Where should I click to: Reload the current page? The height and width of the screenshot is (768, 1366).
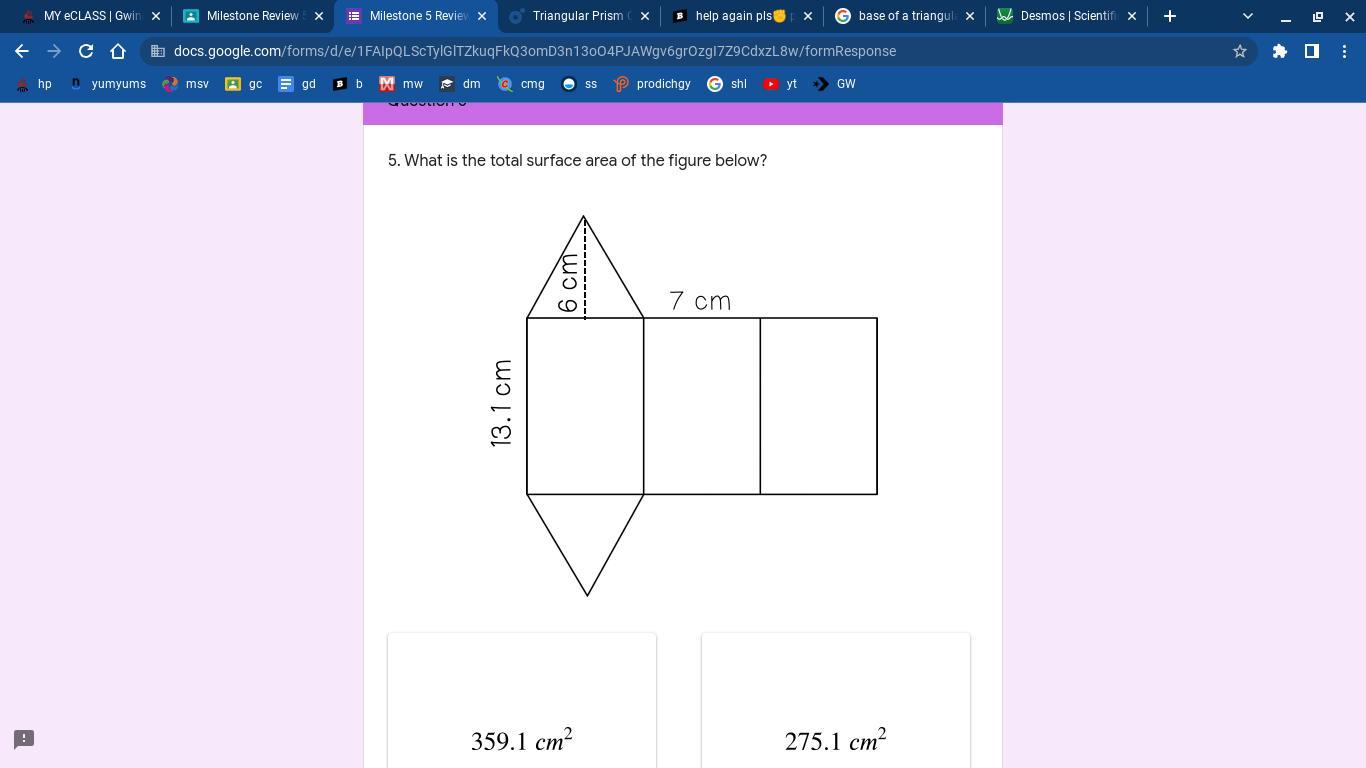point(86,51)
